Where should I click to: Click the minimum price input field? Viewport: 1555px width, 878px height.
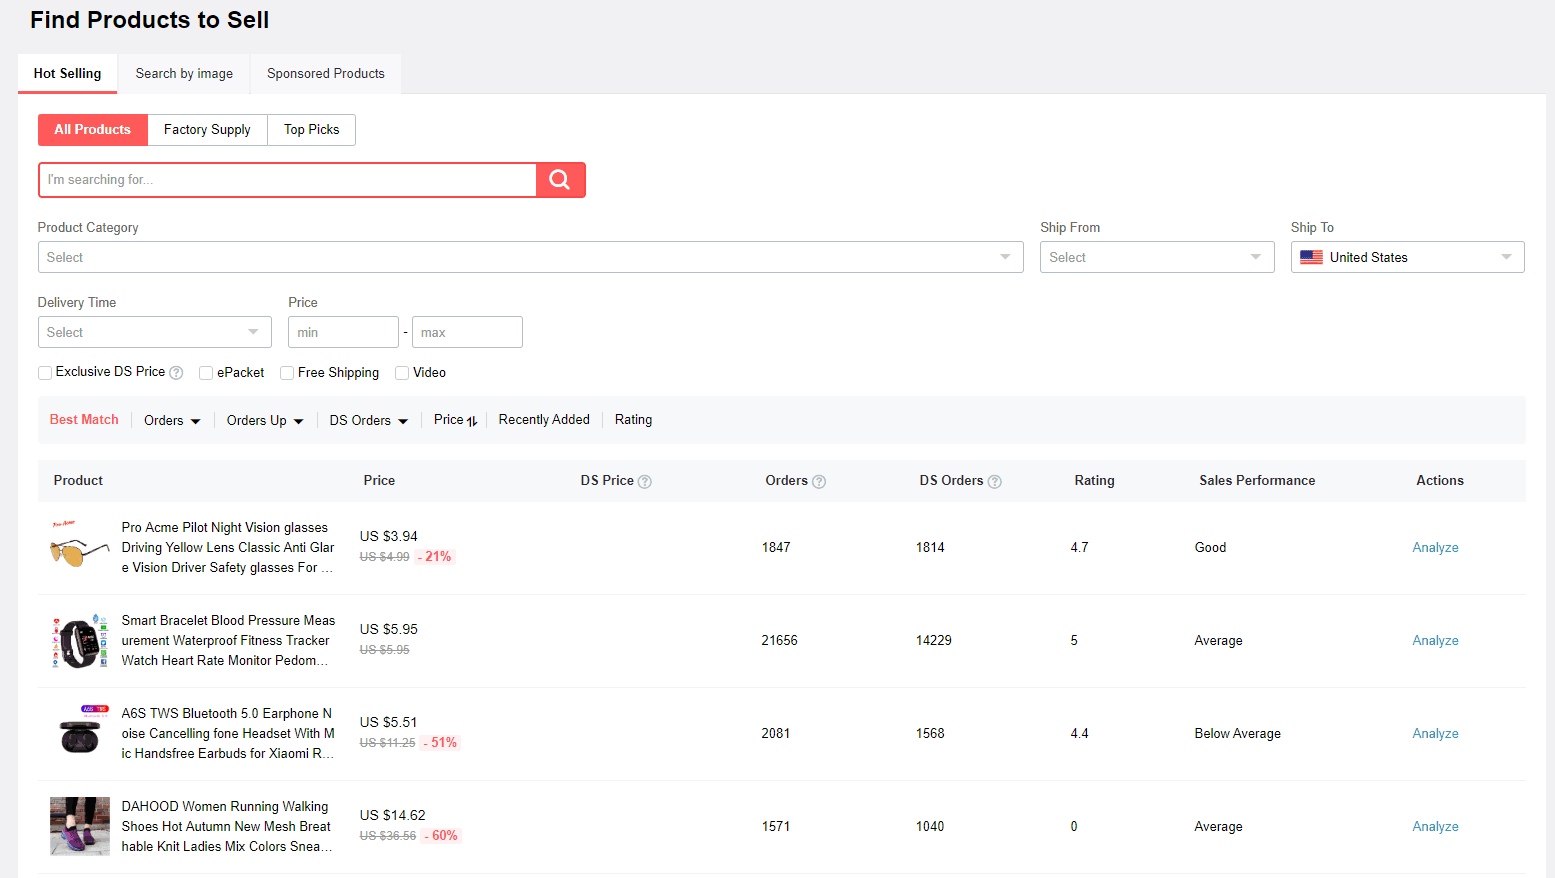[343, 332]
